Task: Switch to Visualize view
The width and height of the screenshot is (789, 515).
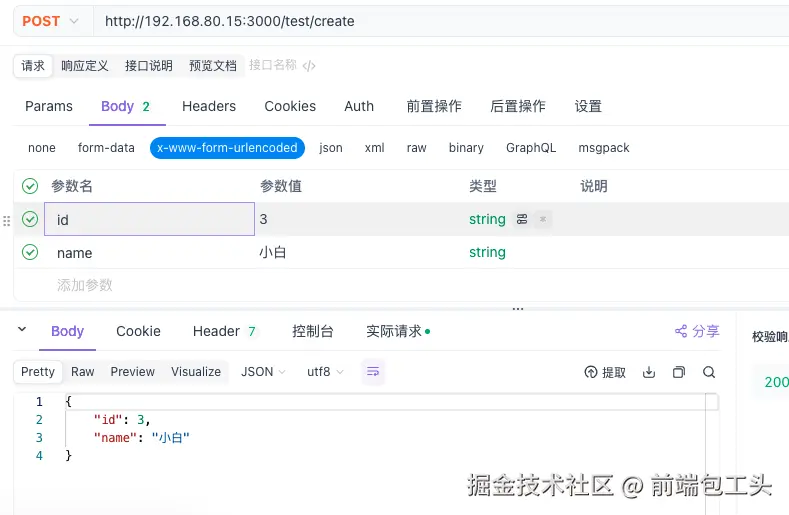Action: pos(196,372)
